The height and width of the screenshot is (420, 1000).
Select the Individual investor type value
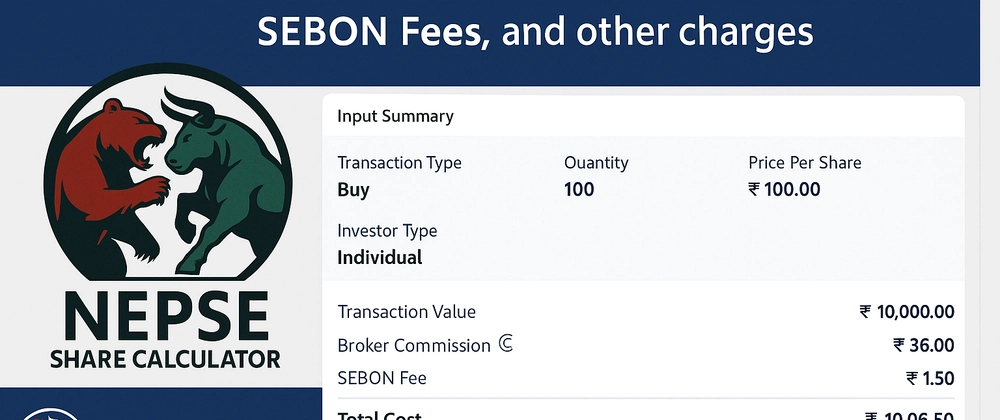point(379,257)
